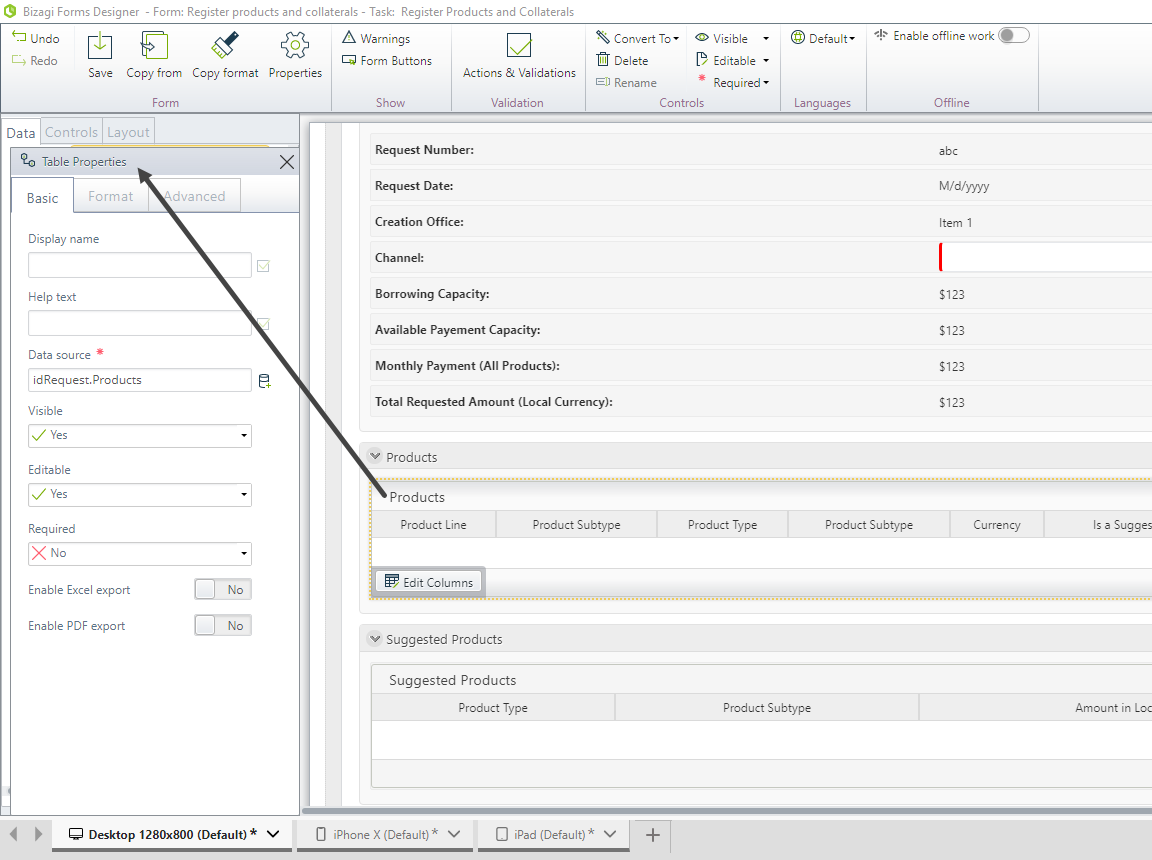
Task: Save the form with Save icon
Action: coord(100,46)
